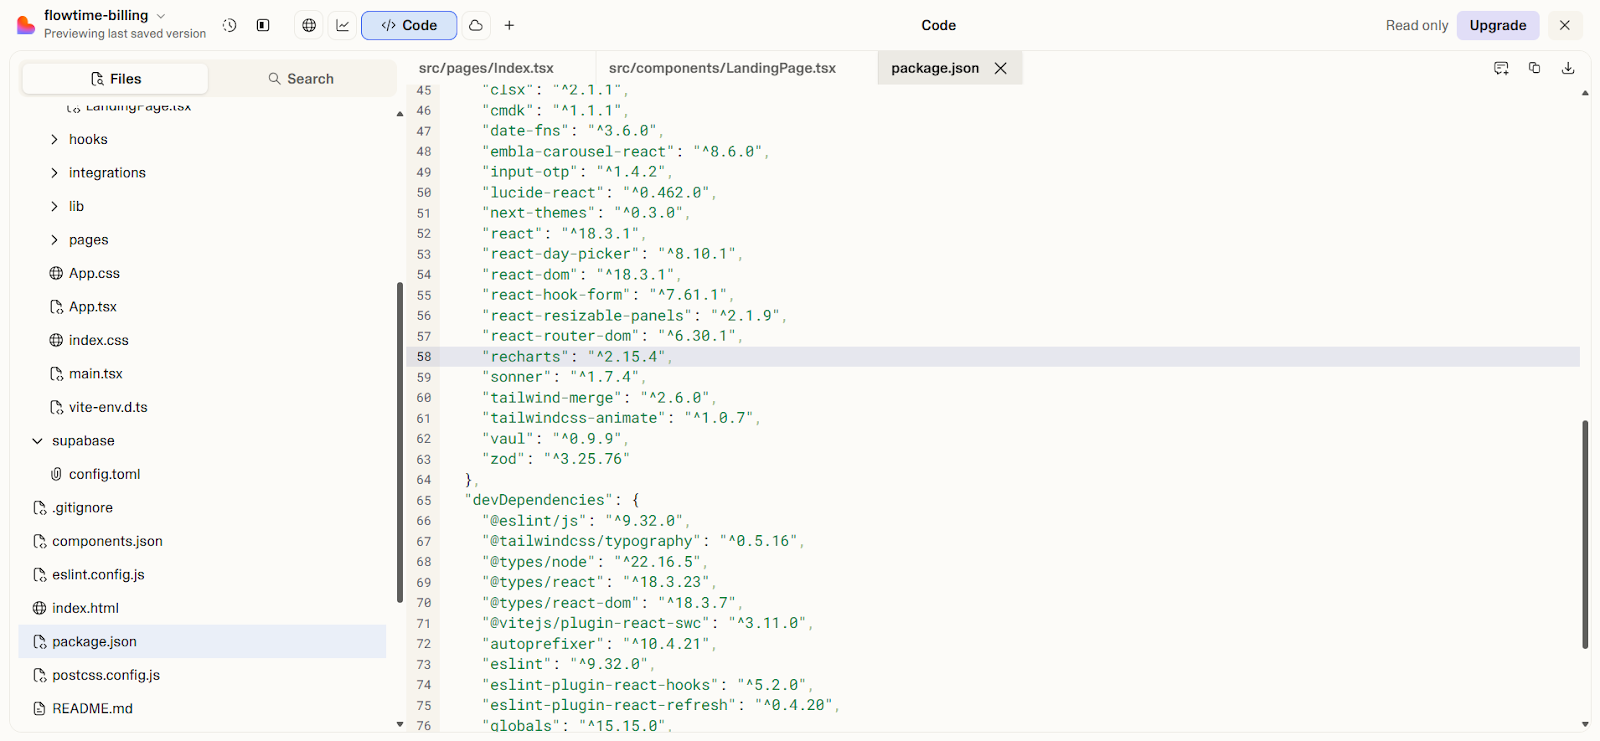
Task: Switch to the Search tab
Action: pos(301,79)
